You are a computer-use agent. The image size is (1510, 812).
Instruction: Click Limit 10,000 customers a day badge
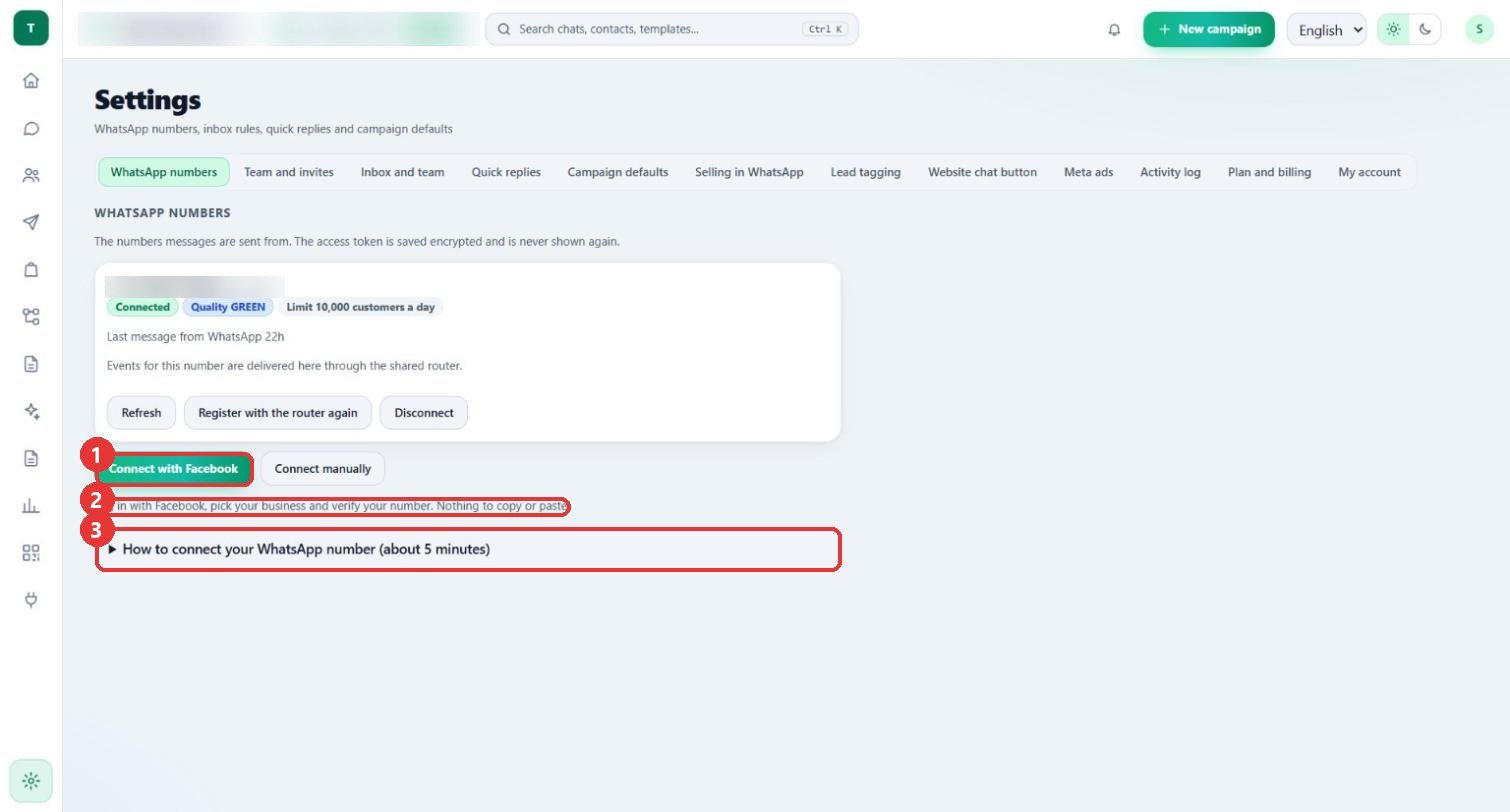point(361,307)
